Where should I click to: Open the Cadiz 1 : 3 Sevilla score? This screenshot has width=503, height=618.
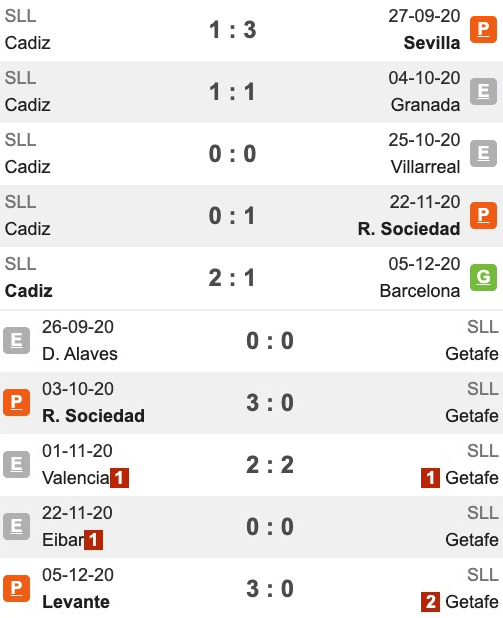232,30
